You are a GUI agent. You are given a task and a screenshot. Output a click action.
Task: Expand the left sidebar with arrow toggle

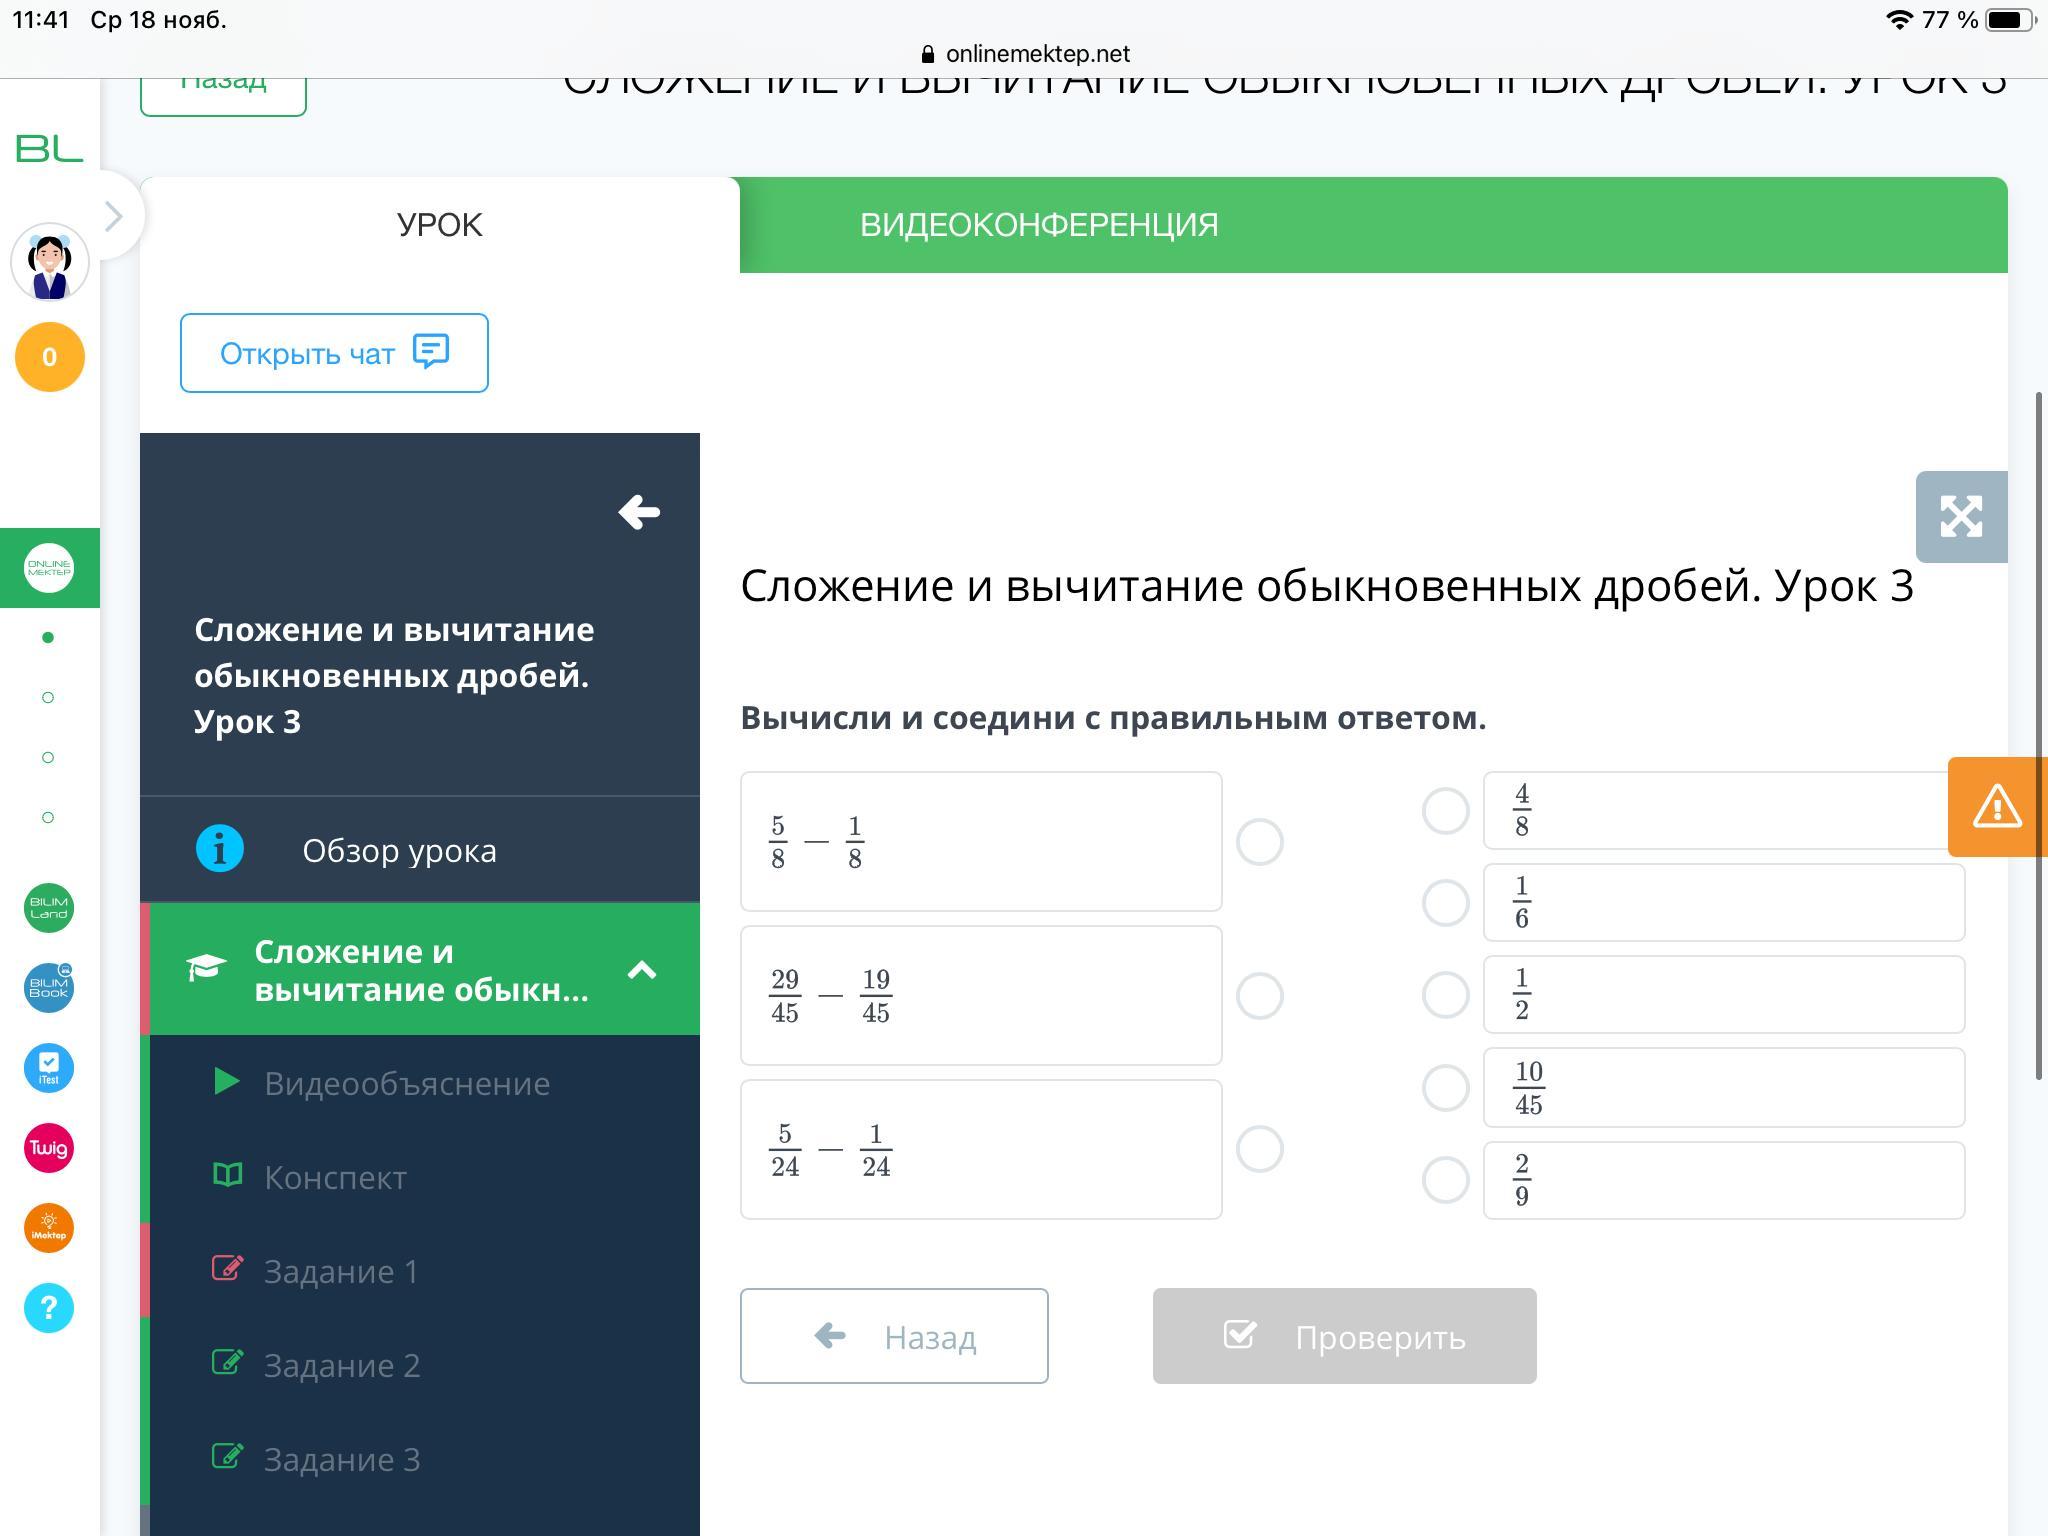click(x=114, y=216)
